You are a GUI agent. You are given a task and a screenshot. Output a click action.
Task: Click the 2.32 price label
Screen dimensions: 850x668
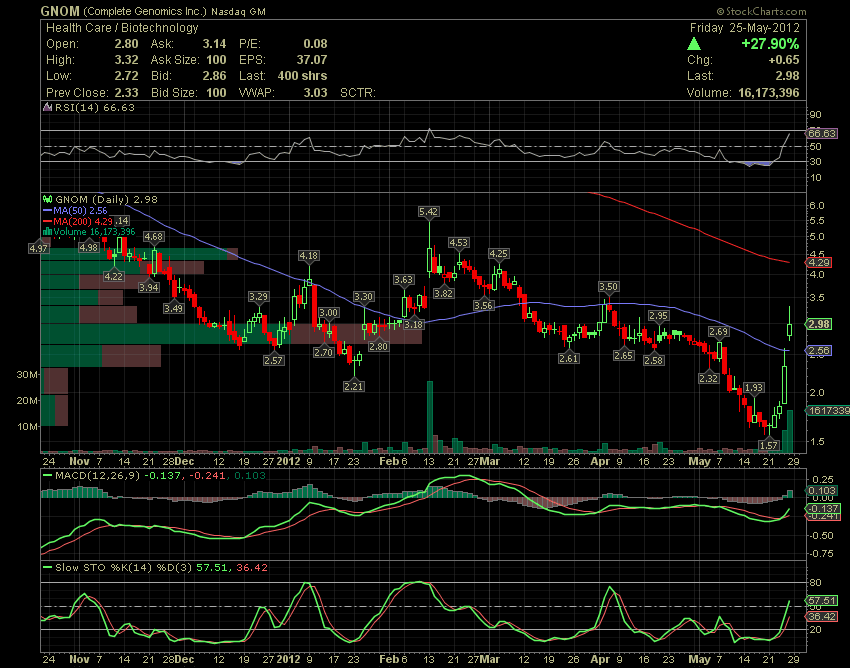point(709,378)
